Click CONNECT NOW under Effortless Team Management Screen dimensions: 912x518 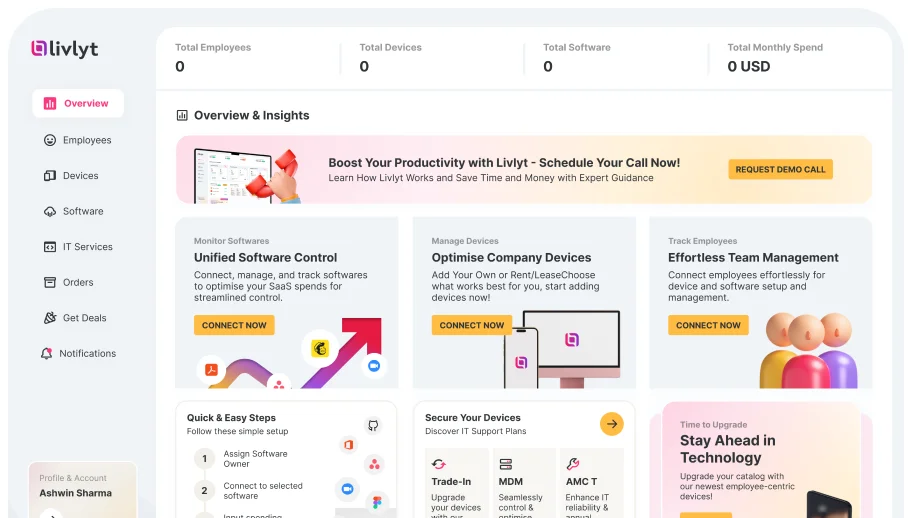[x=708, y=325]
